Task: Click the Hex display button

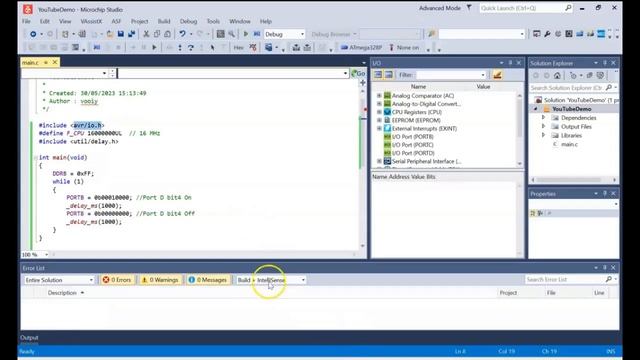Action: pyautogui.click(x=239, y=48)
